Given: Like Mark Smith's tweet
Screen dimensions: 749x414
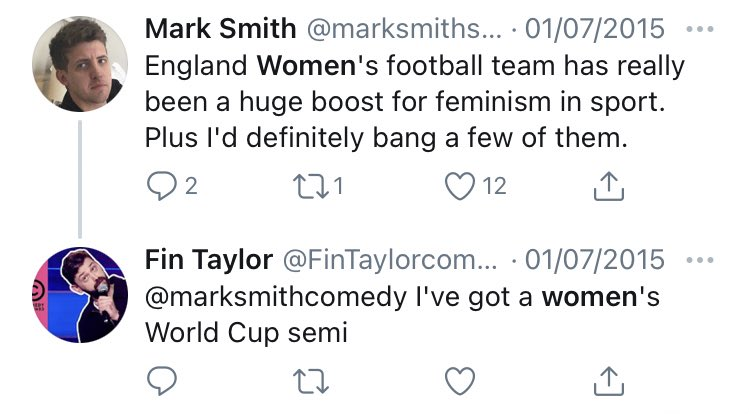Looking at the screenshot, I should tap(459, 185).
